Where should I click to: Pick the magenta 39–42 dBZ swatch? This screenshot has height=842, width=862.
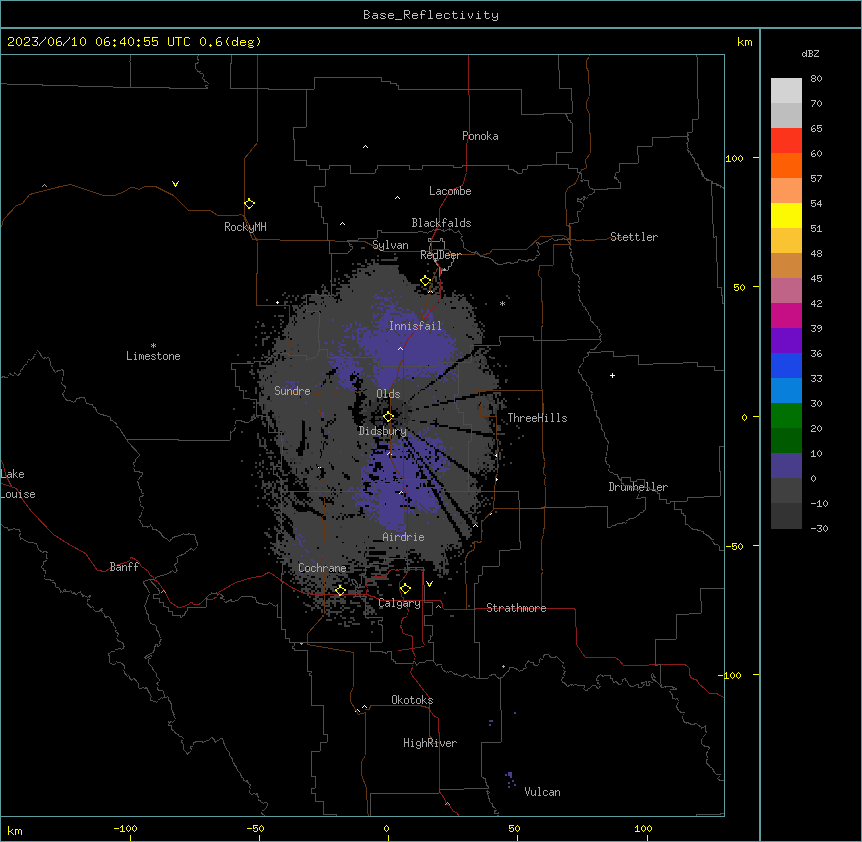coord(786,315)
